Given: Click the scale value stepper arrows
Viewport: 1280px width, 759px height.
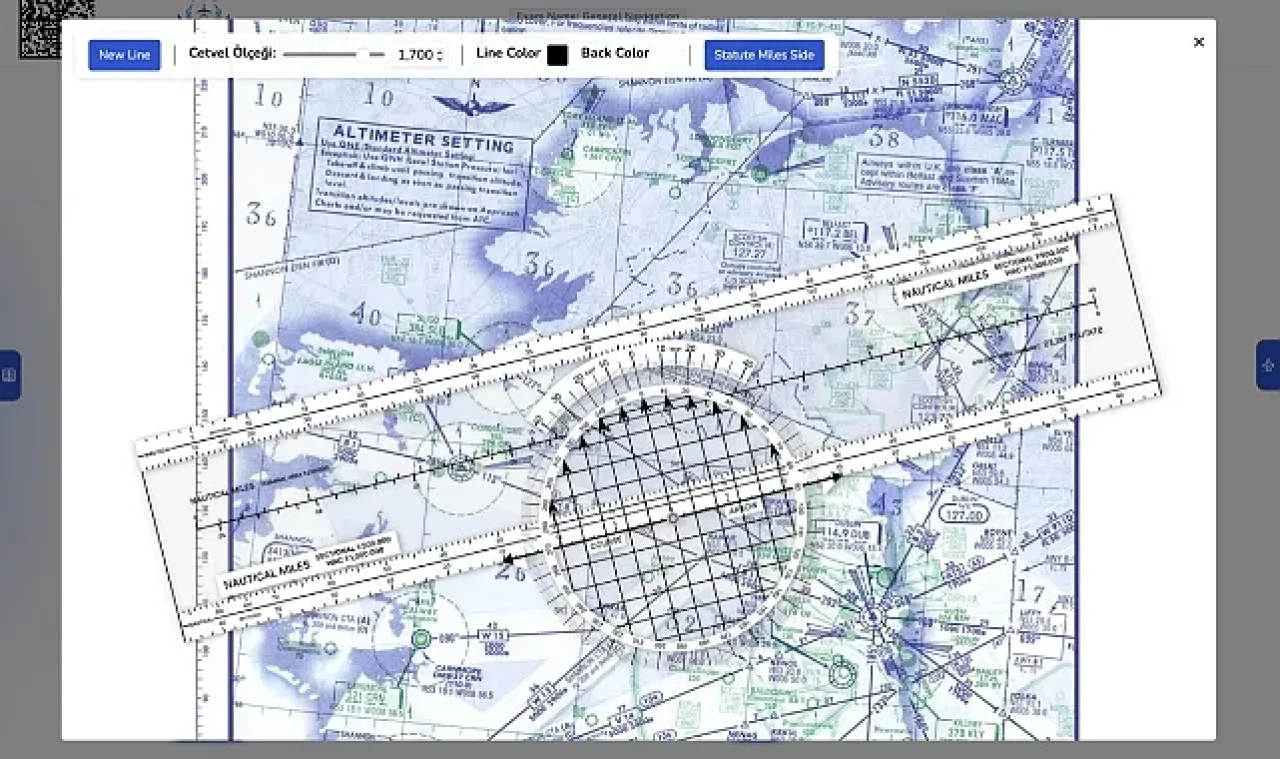Looking at the screenshot, I should (x=441, y=55).
